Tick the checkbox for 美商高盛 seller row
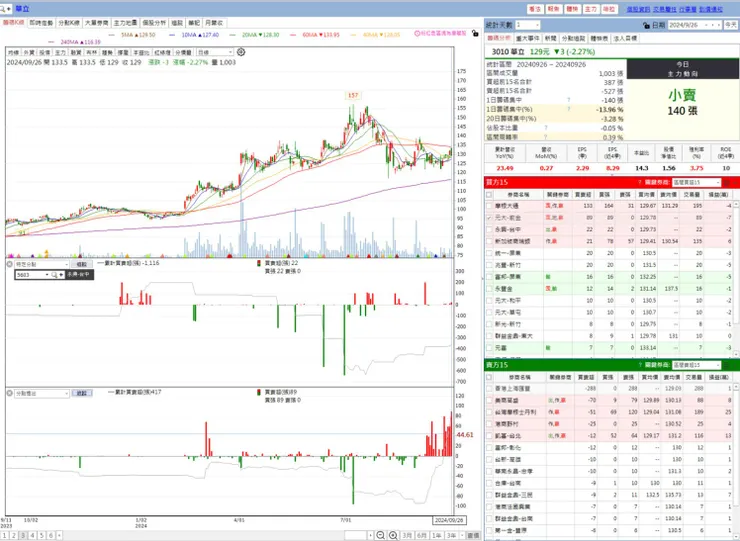Screen dimensions: 740x541 (489, 400)
